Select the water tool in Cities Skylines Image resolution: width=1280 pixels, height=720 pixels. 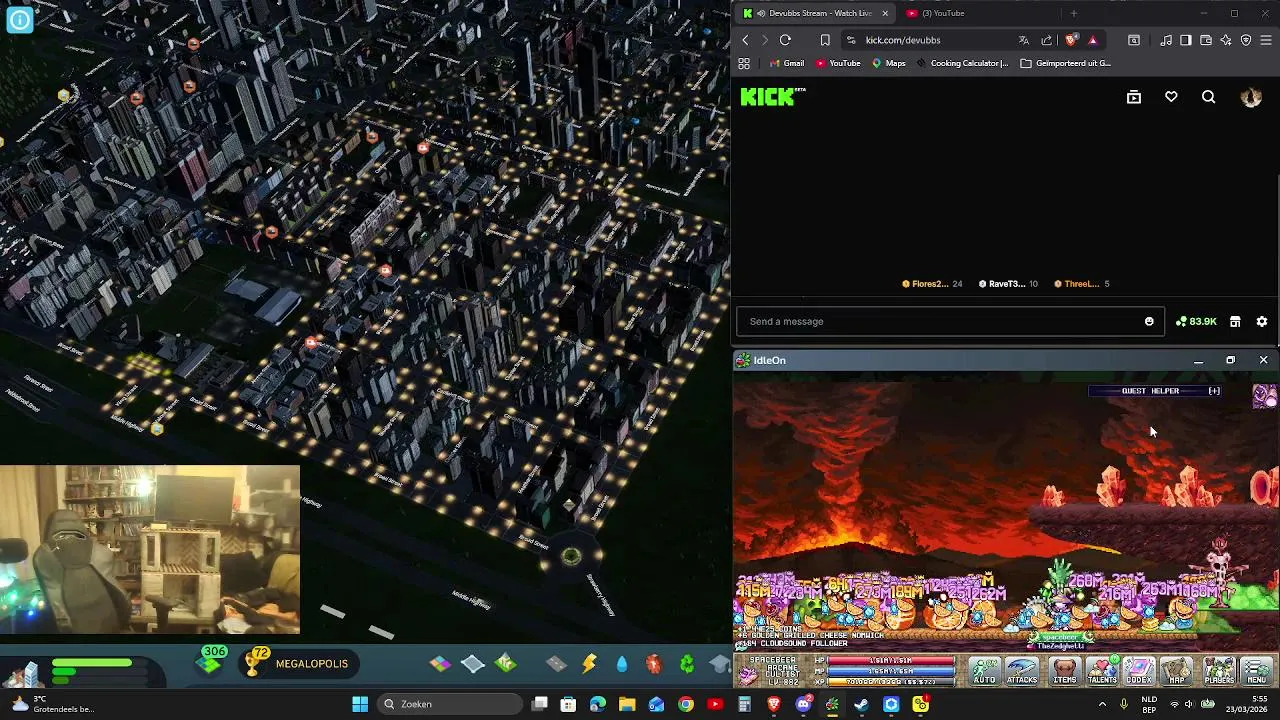click(622, 663)
